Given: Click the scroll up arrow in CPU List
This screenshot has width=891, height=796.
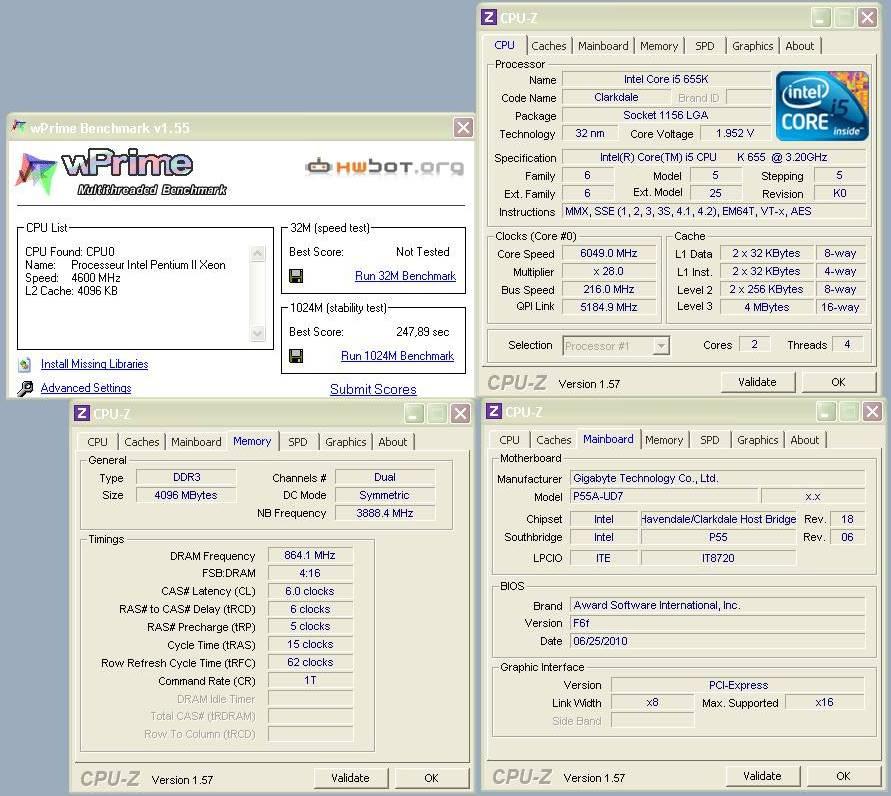Looking at the screenshot, I should (257, 253).
